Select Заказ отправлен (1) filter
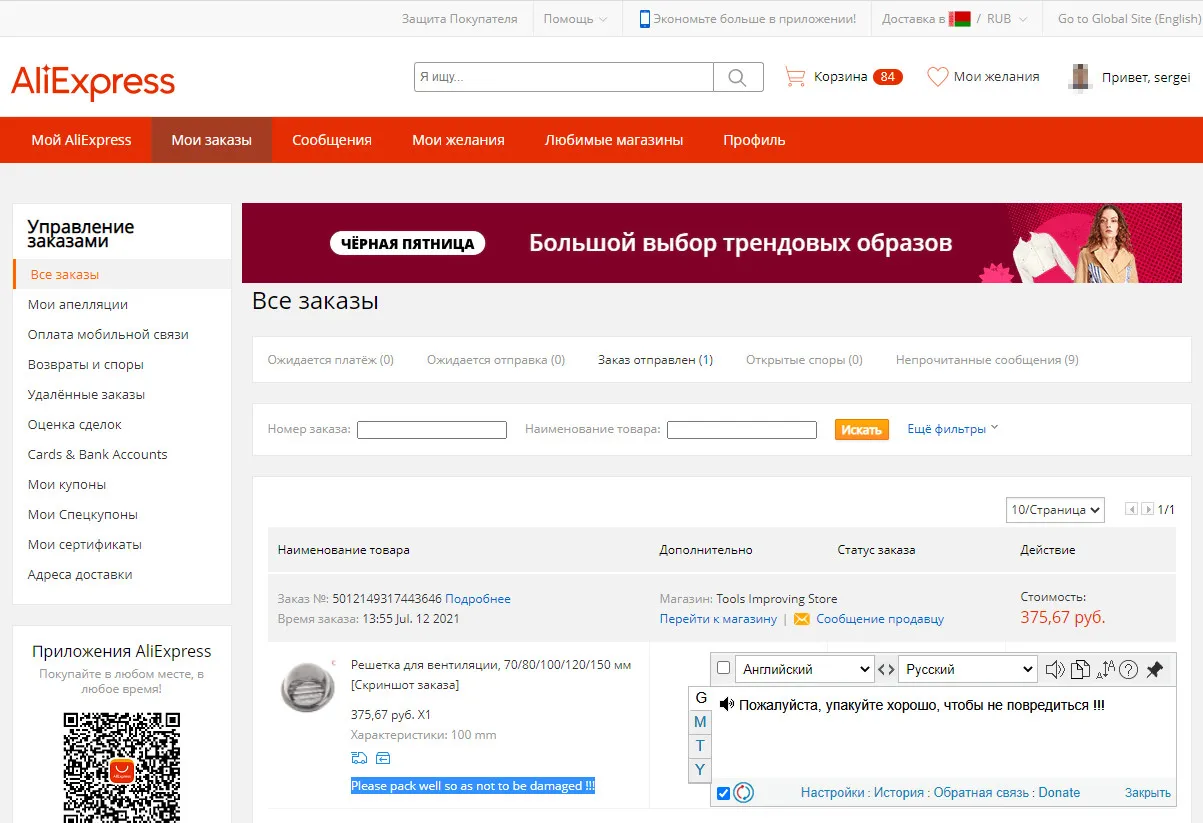 pos(655,360)
